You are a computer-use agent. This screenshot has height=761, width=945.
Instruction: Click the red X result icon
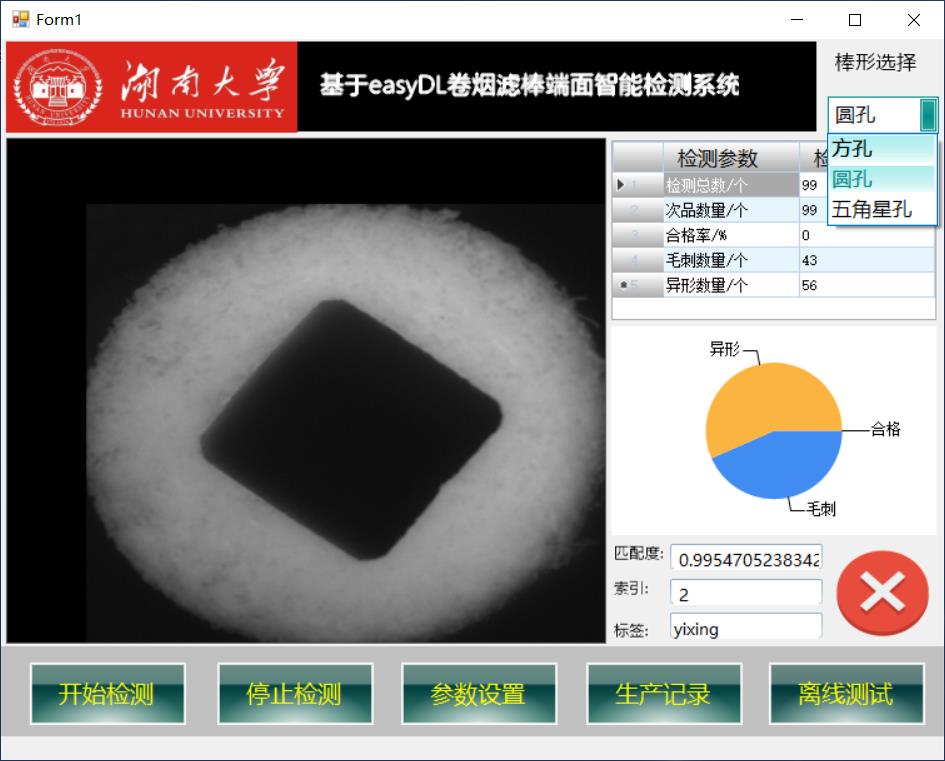click(x=882, y=593)
